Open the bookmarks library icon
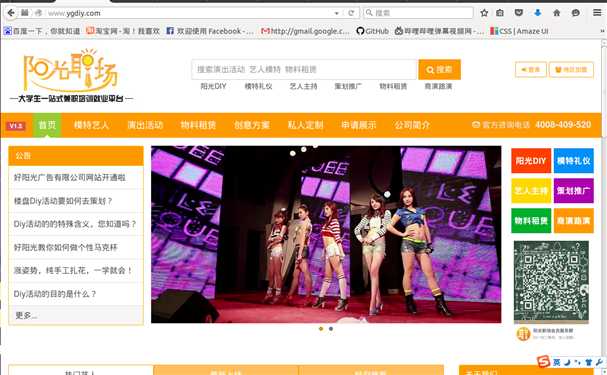This screenshot has height=375, width=607. tap(500, 13)
